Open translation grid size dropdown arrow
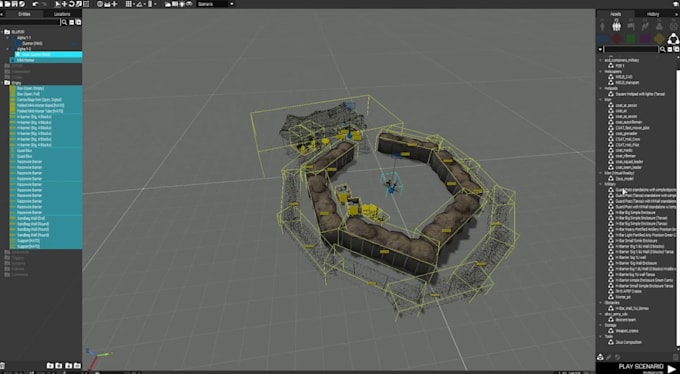 (134, 4)
